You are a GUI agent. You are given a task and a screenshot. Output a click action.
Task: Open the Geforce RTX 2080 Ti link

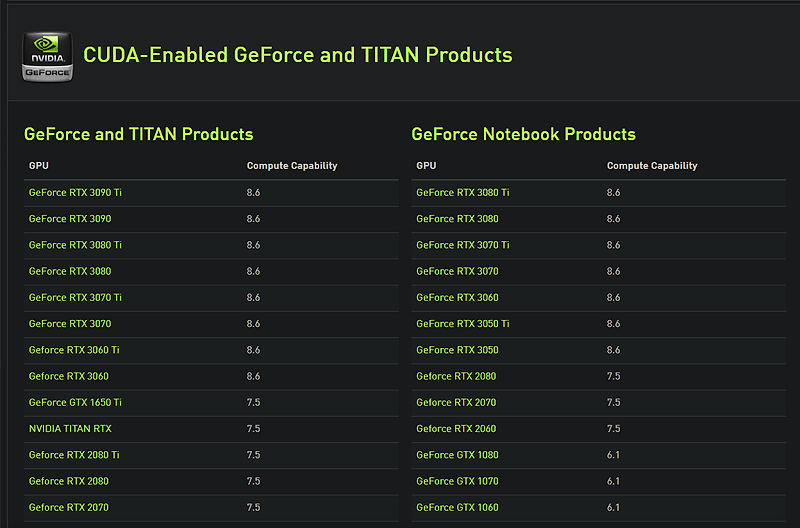point(74,455)
